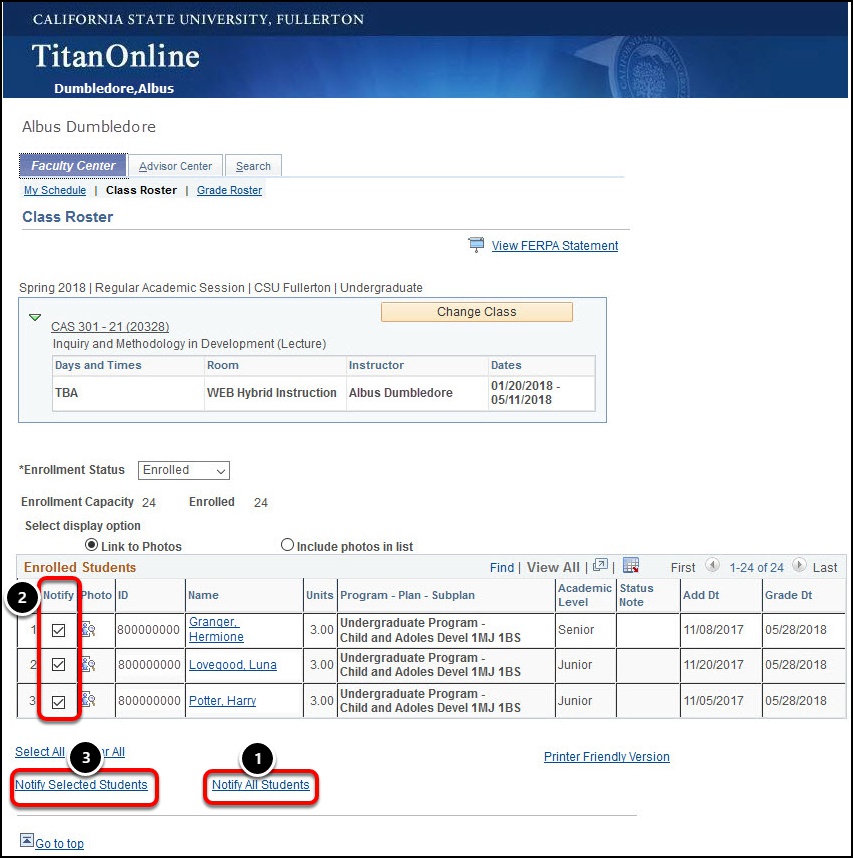
Task: Click the Notify Selected Students link
Action: tap(81, 785)
